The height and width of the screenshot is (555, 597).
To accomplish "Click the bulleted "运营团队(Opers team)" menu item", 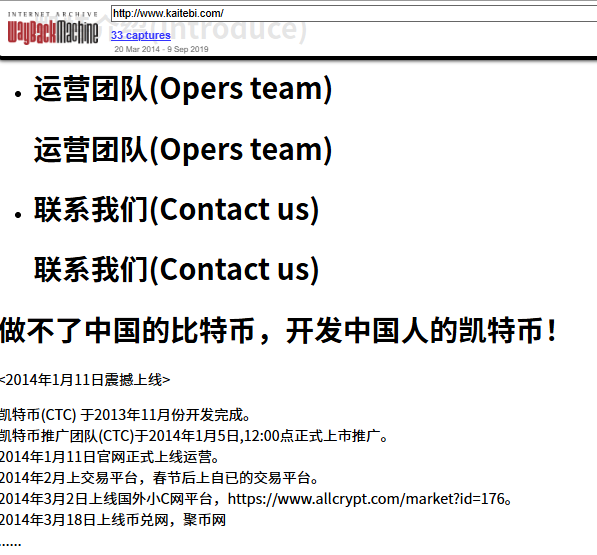I will (183, 89).
